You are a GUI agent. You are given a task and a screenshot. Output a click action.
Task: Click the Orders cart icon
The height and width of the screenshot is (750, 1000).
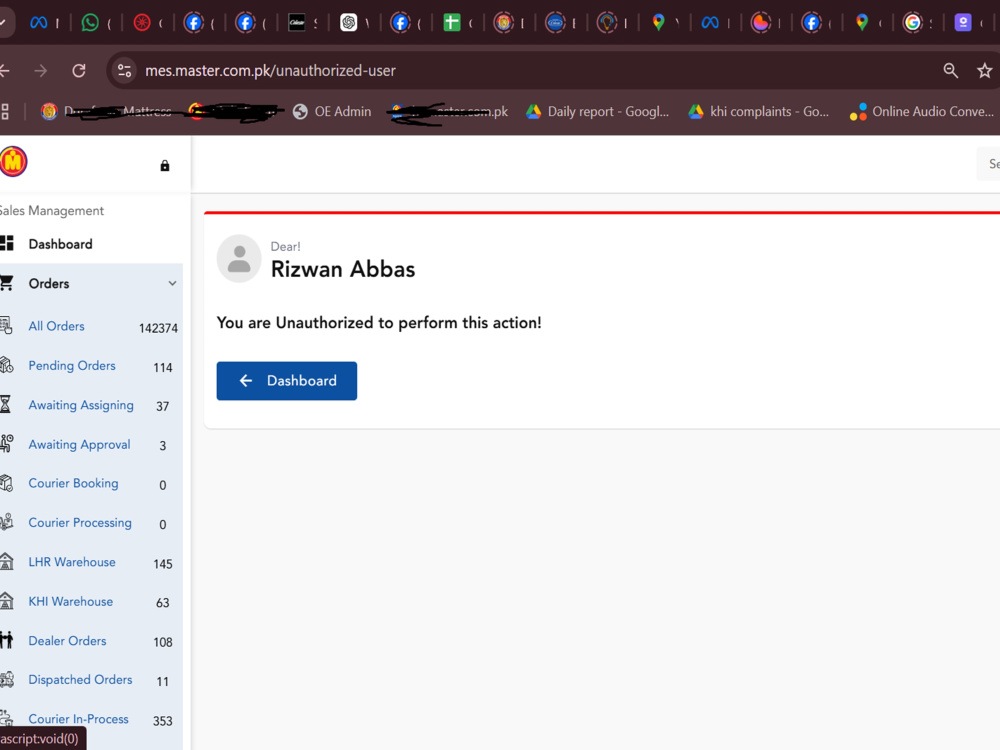[x=6, y=283]
